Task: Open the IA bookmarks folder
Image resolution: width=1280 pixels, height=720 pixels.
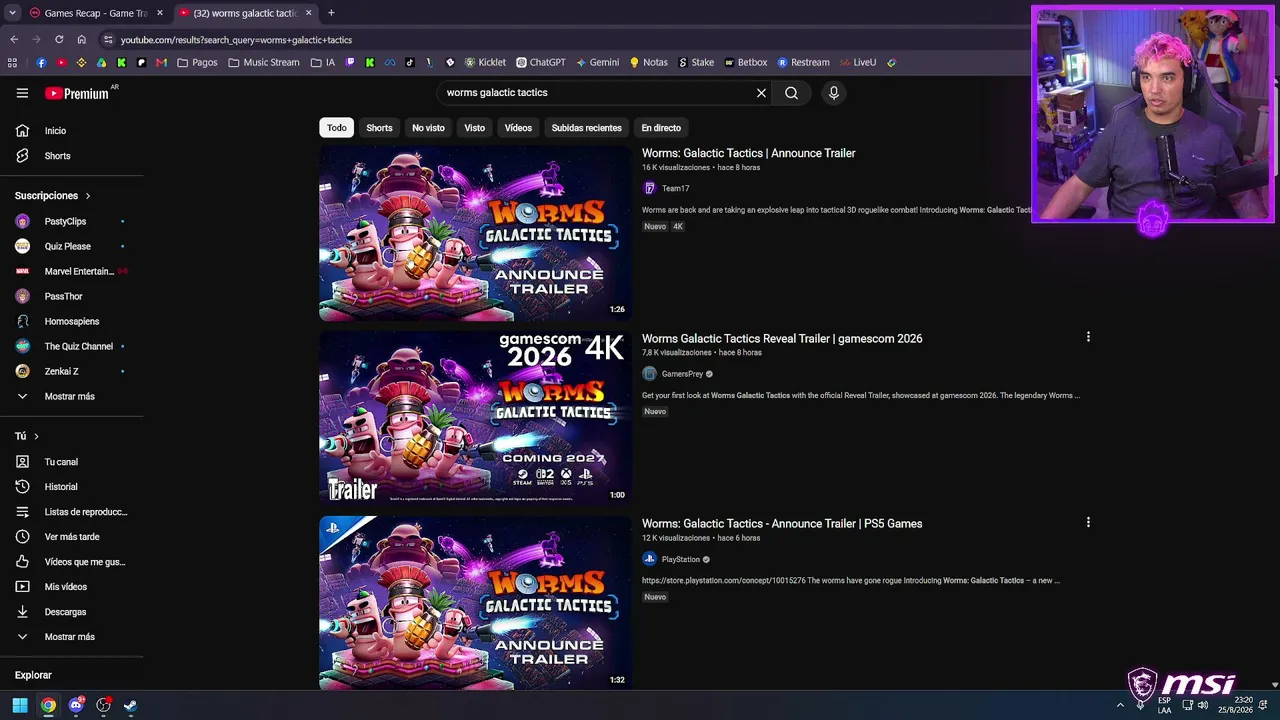Action: tap(323, 62)
